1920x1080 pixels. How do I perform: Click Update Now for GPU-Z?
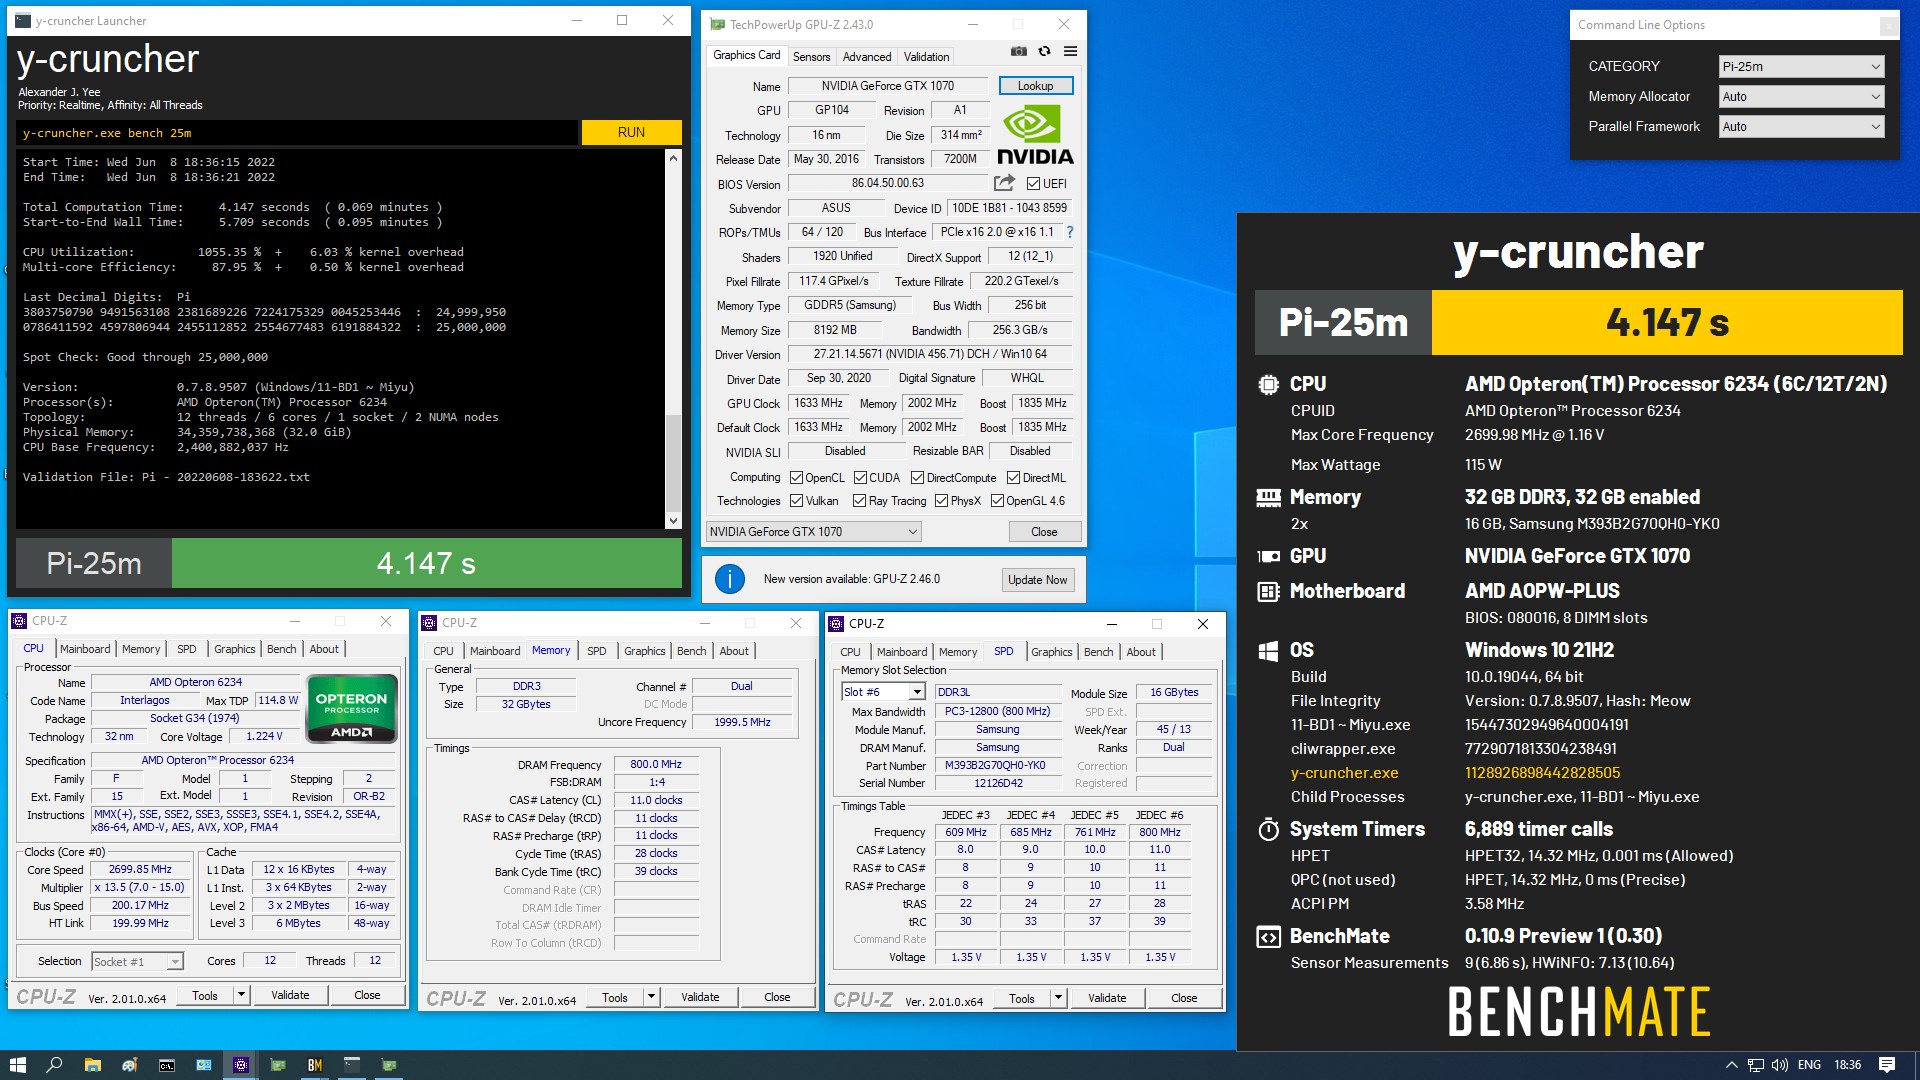click(1037, 580)
